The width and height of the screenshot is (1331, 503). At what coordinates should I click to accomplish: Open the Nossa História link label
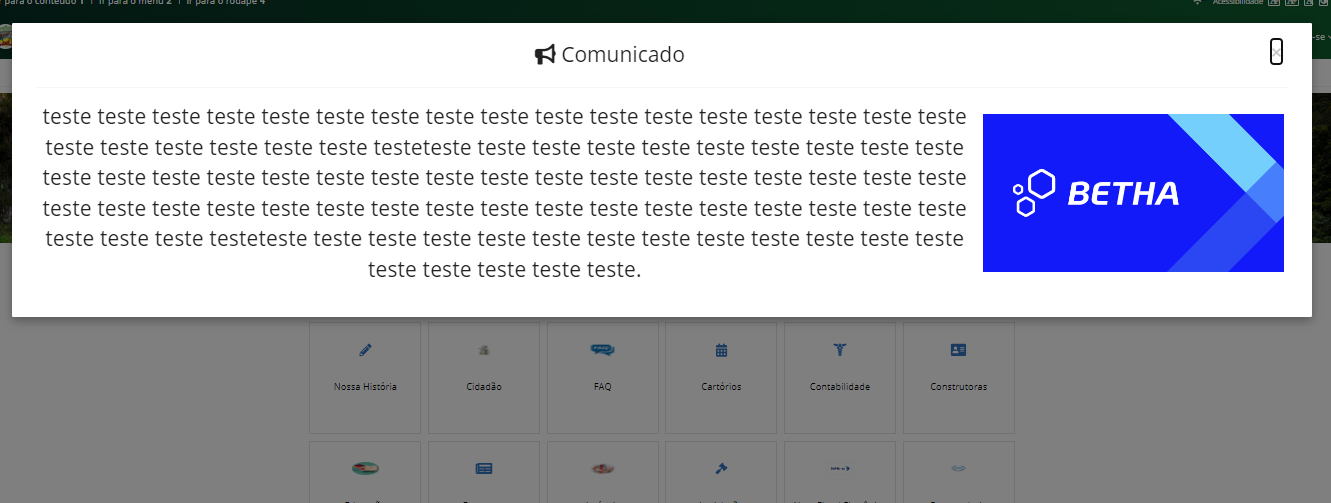pyautogui.click(x=365, y=386)
